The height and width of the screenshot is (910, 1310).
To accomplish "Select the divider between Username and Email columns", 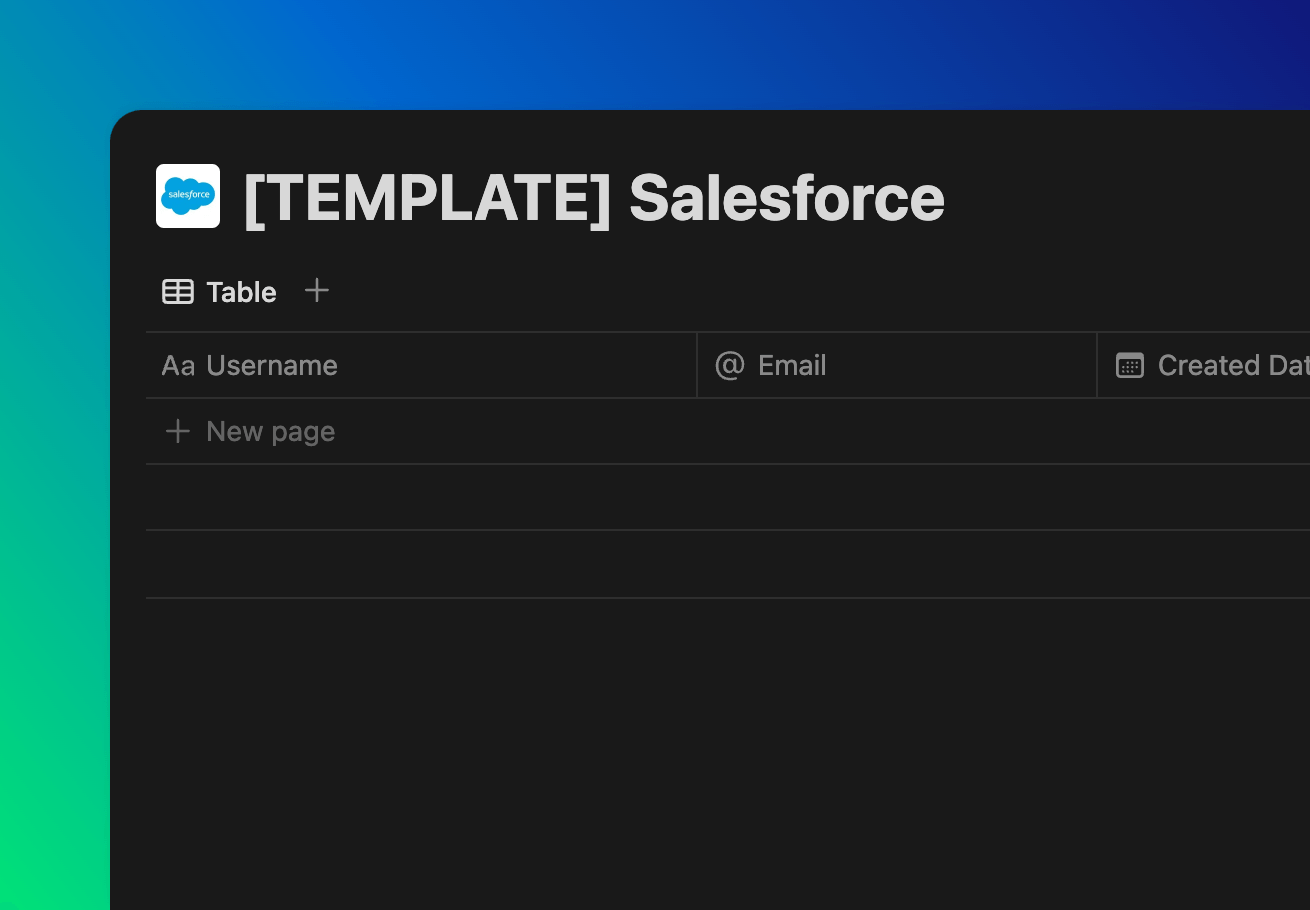I will [x=697, y=365].
